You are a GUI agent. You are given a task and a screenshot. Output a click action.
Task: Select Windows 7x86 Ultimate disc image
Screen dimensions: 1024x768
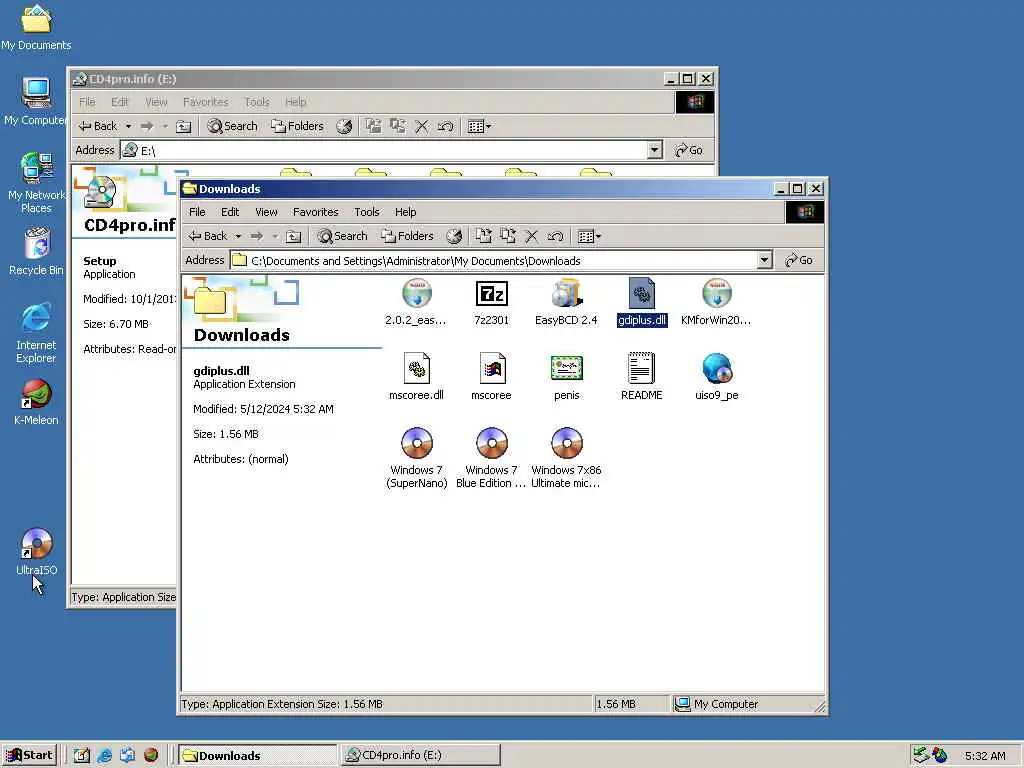566,458
